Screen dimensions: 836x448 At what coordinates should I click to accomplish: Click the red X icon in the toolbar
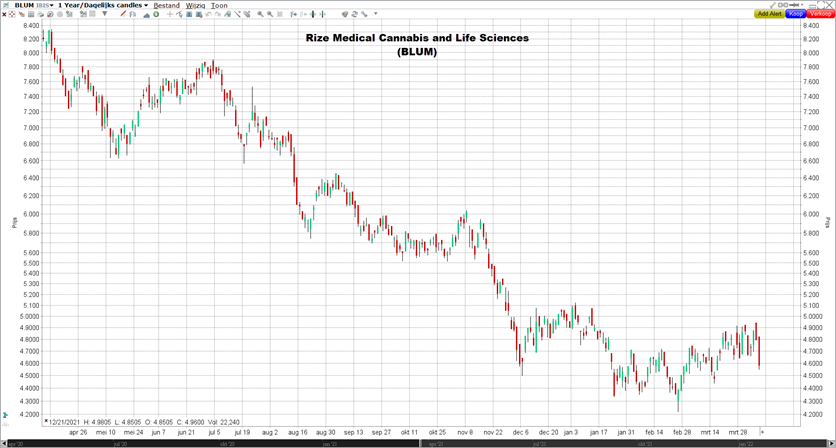coord(4,14)
